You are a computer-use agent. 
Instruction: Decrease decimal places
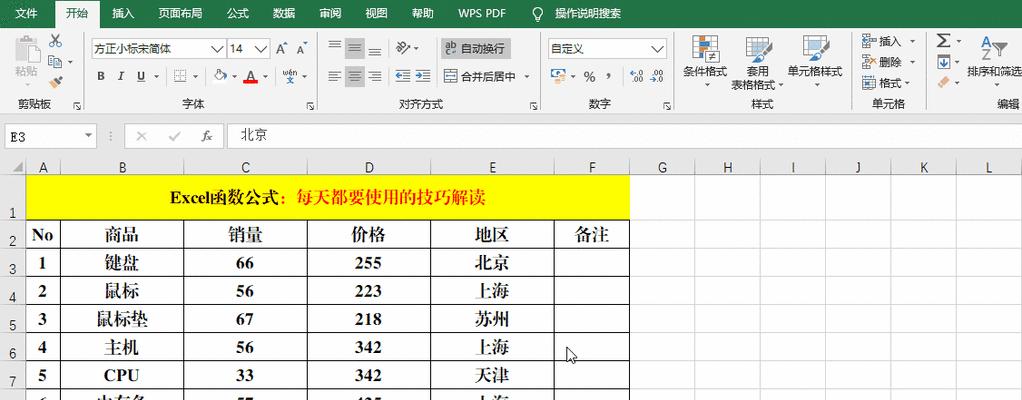656,77
